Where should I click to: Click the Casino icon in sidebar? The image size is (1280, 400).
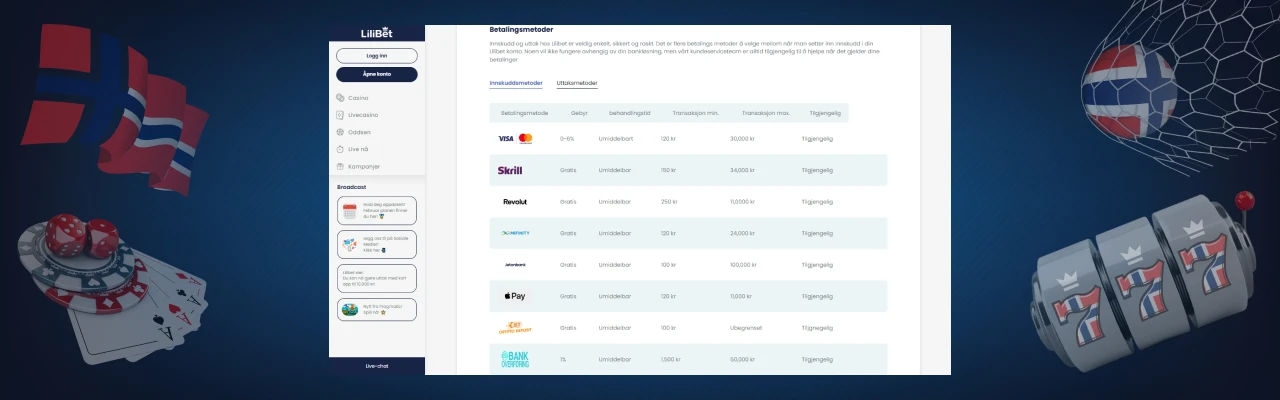(x=341, y=98)
